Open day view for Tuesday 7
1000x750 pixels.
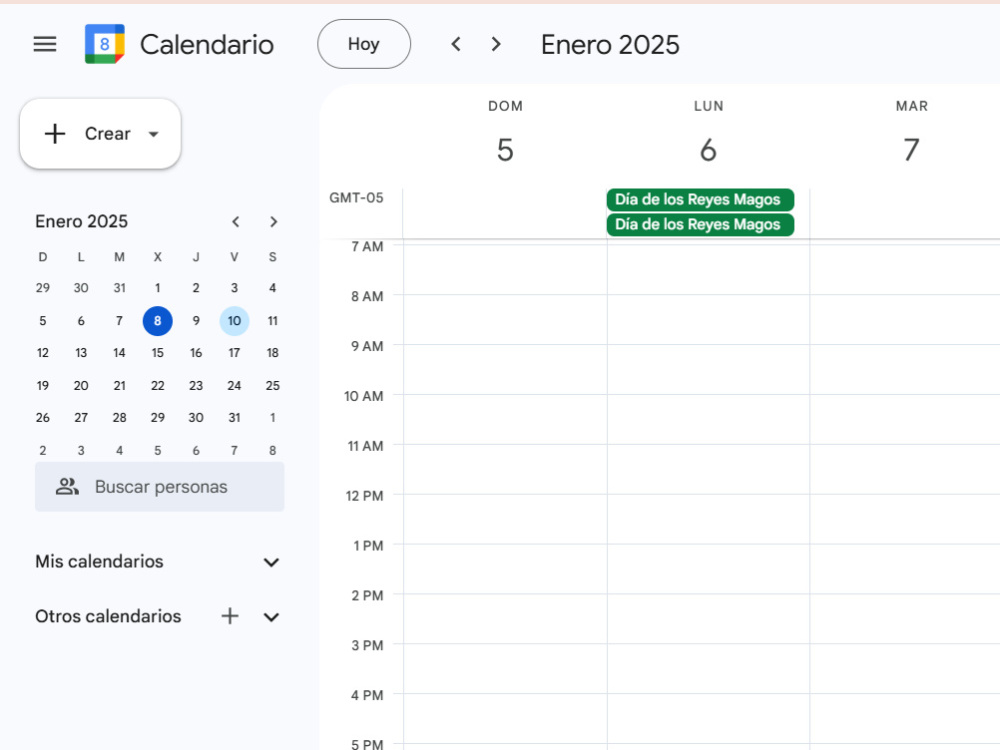coord(911,151)
